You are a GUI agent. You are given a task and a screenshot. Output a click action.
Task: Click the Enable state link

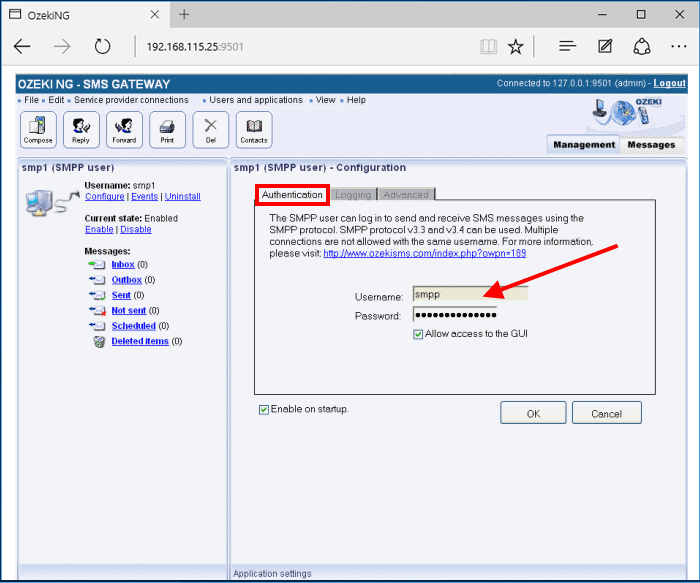[99, 229]
